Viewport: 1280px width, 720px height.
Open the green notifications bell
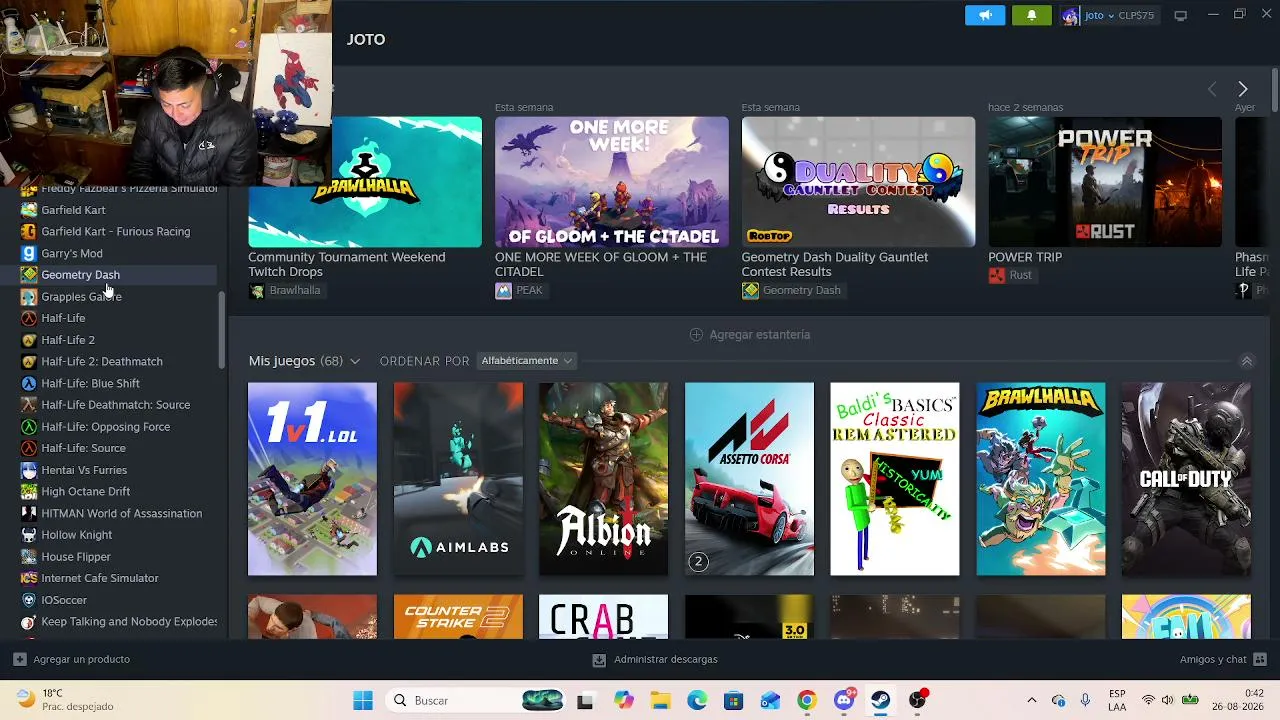pos(1032,15)
